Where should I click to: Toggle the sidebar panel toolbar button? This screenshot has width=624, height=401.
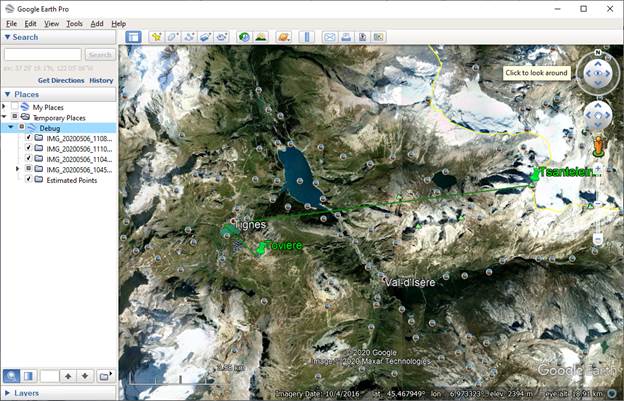pyautogui.click(x=133, y=37)
